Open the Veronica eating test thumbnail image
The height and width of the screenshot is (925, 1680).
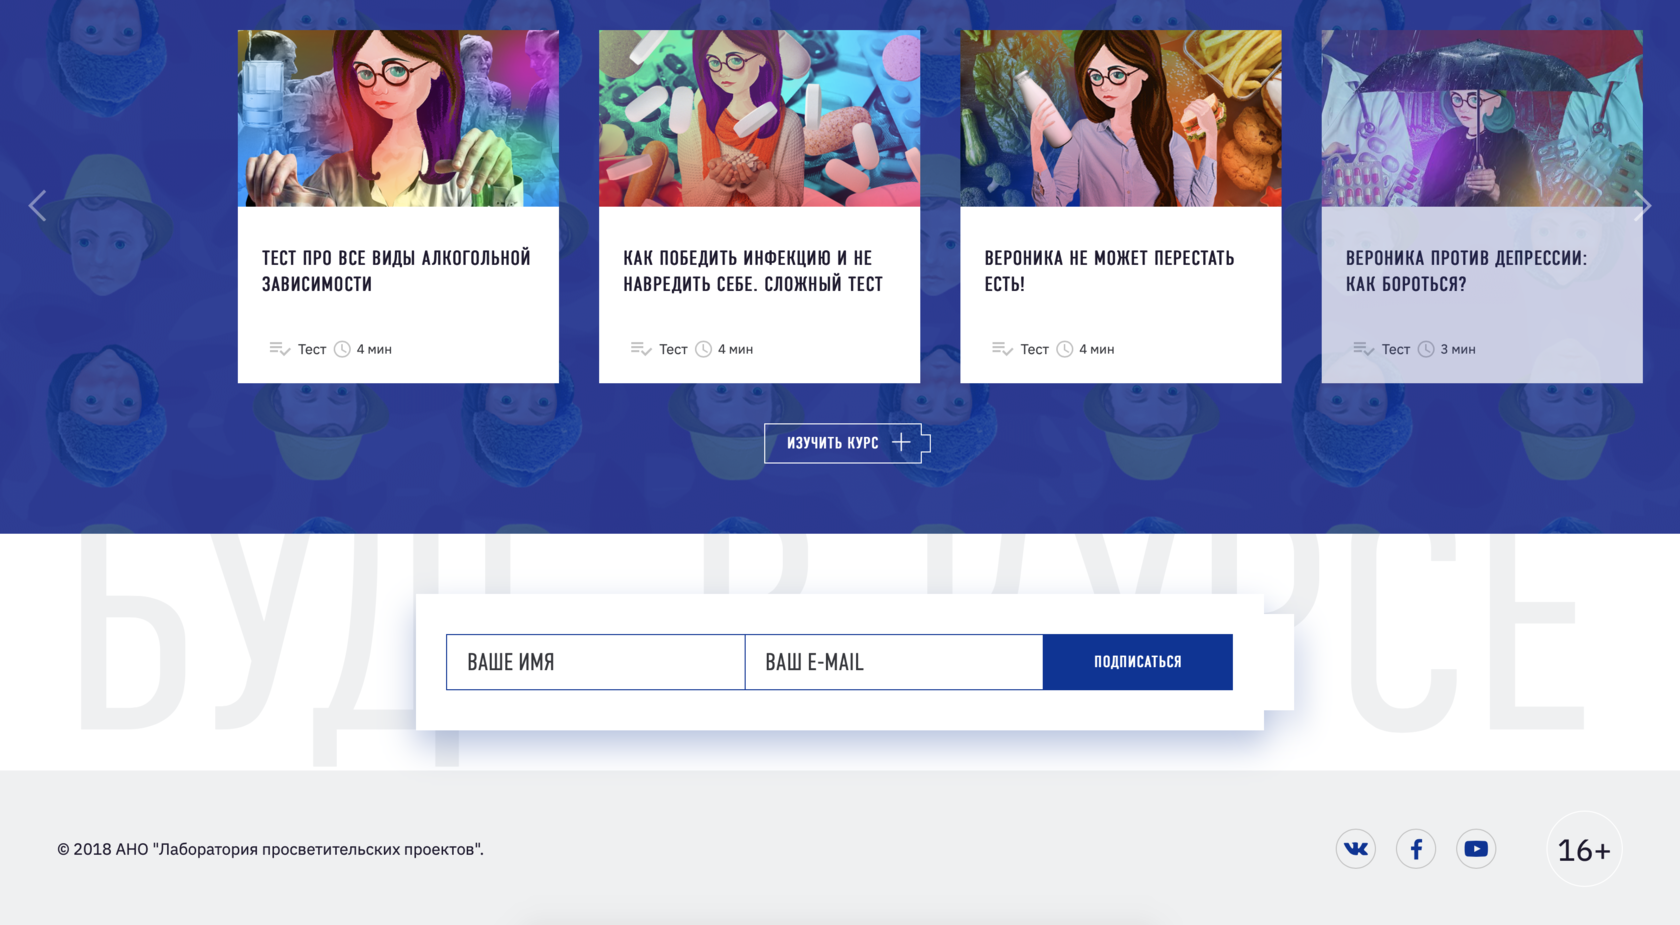pos(1121,118)
